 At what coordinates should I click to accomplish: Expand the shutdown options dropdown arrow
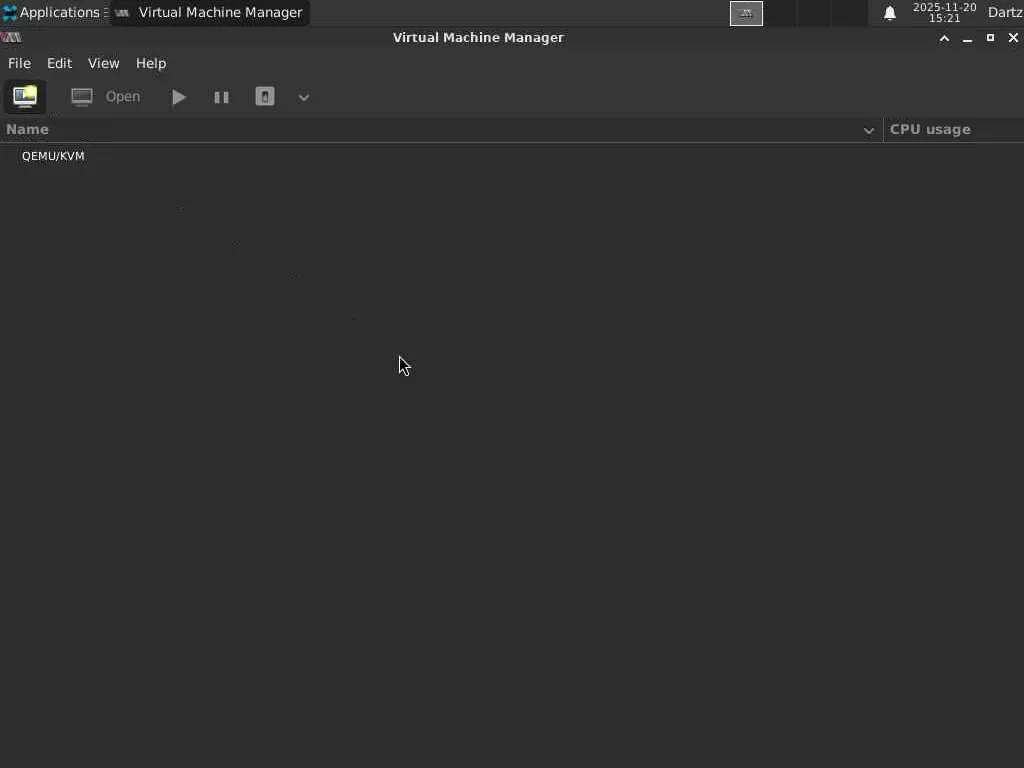point(304,97)
